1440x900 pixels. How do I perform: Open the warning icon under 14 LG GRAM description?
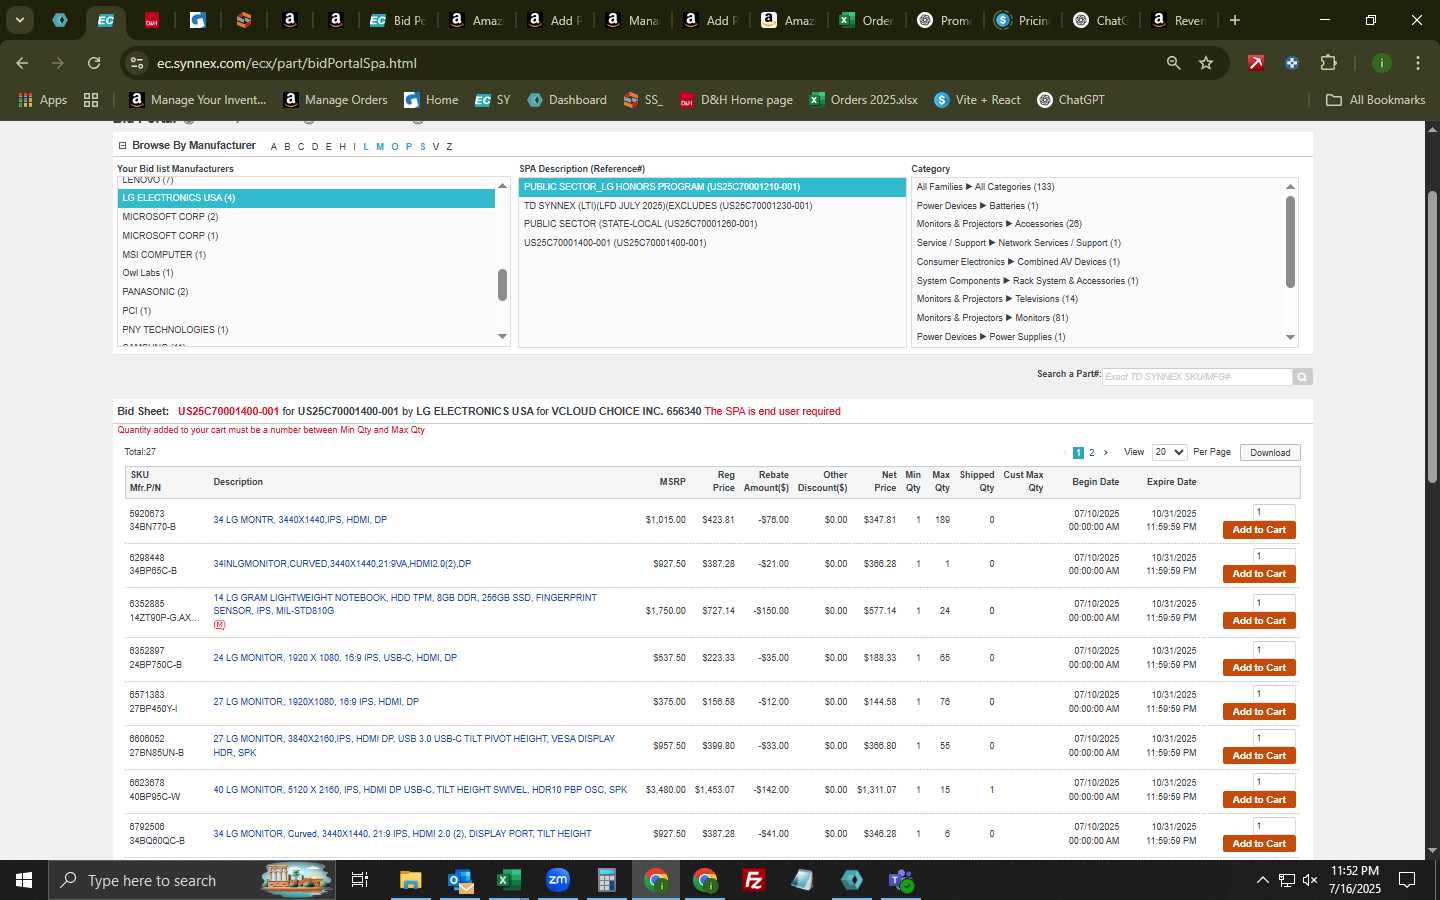tap(219, 625)
